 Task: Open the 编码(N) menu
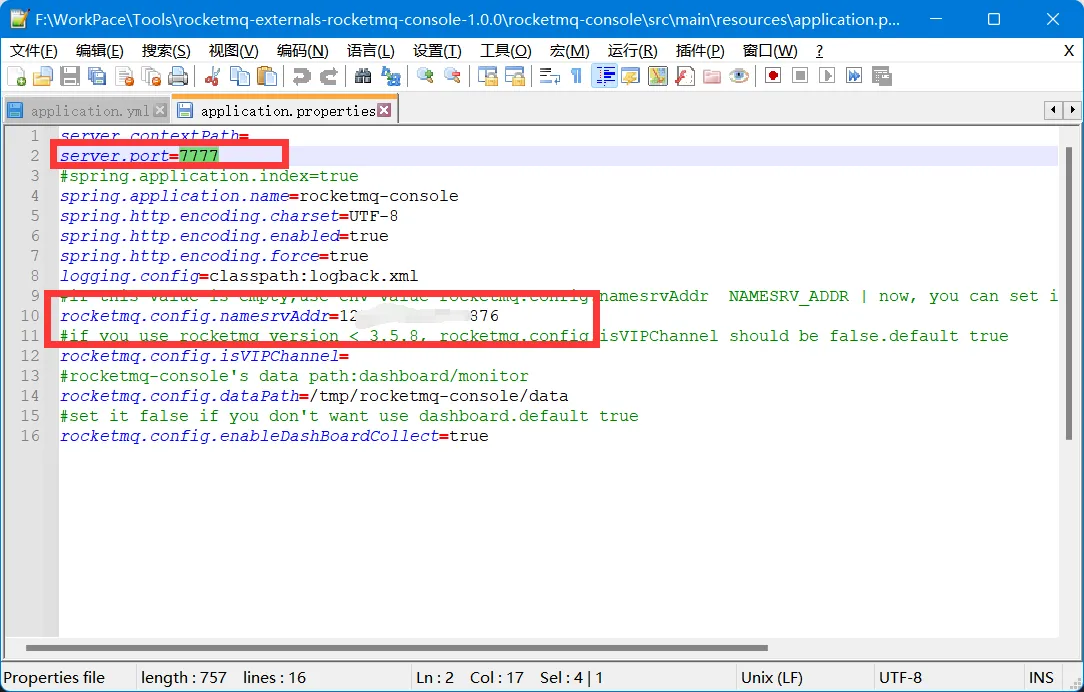click(x=302, y=51)
